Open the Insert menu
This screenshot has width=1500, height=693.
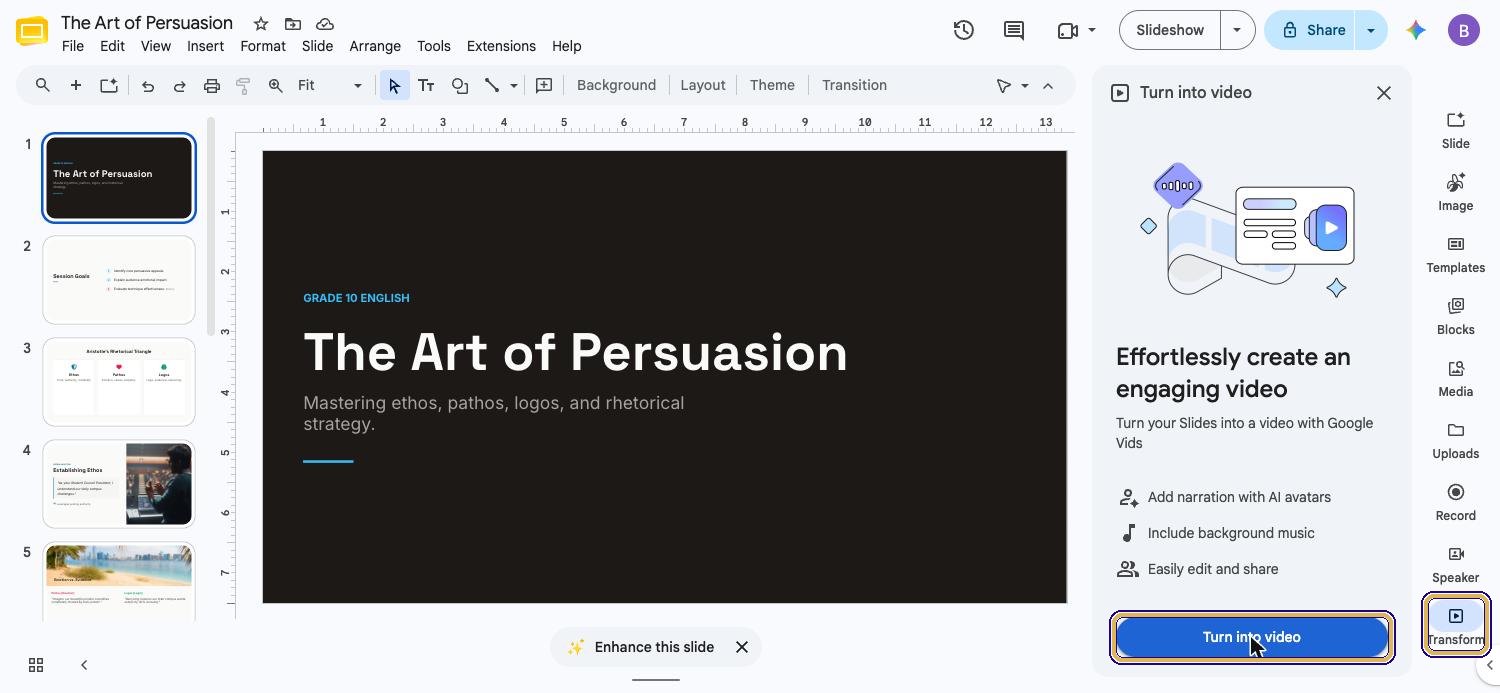tap(205, 46)
